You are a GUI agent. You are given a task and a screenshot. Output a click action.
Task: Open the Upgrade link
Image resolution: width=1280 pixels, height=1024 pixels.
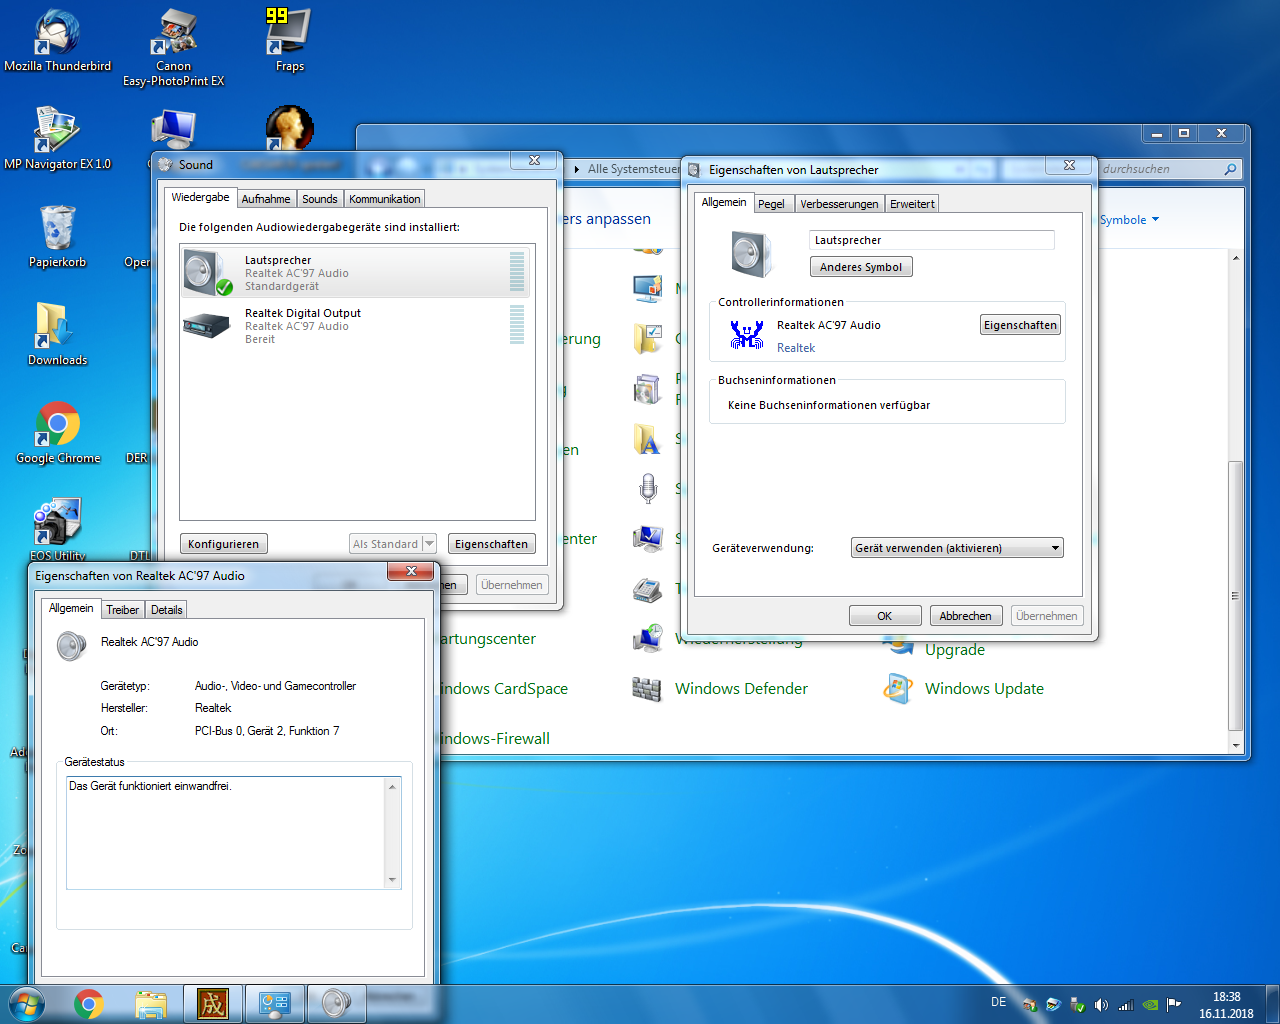pyautogui.click(x=955, y=650)
